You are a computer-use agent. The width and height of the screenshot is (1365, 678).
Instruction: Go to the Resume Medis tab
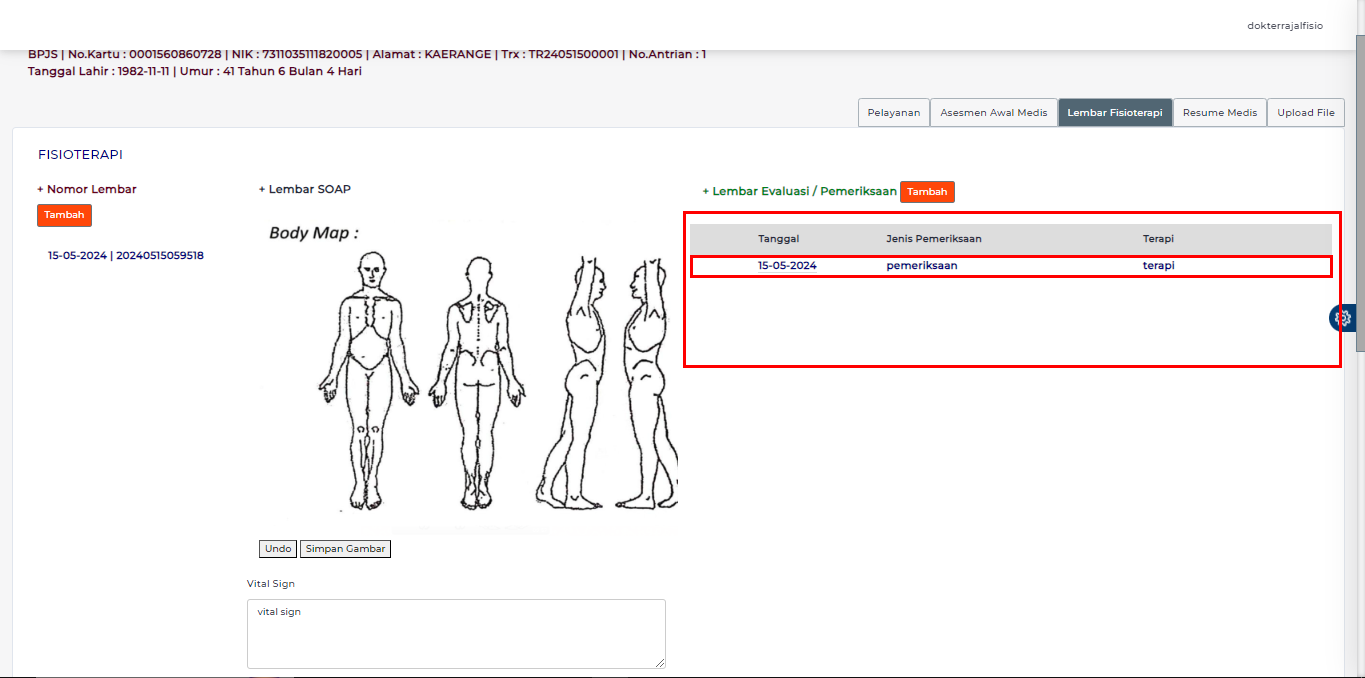(x=1219, y=113)
